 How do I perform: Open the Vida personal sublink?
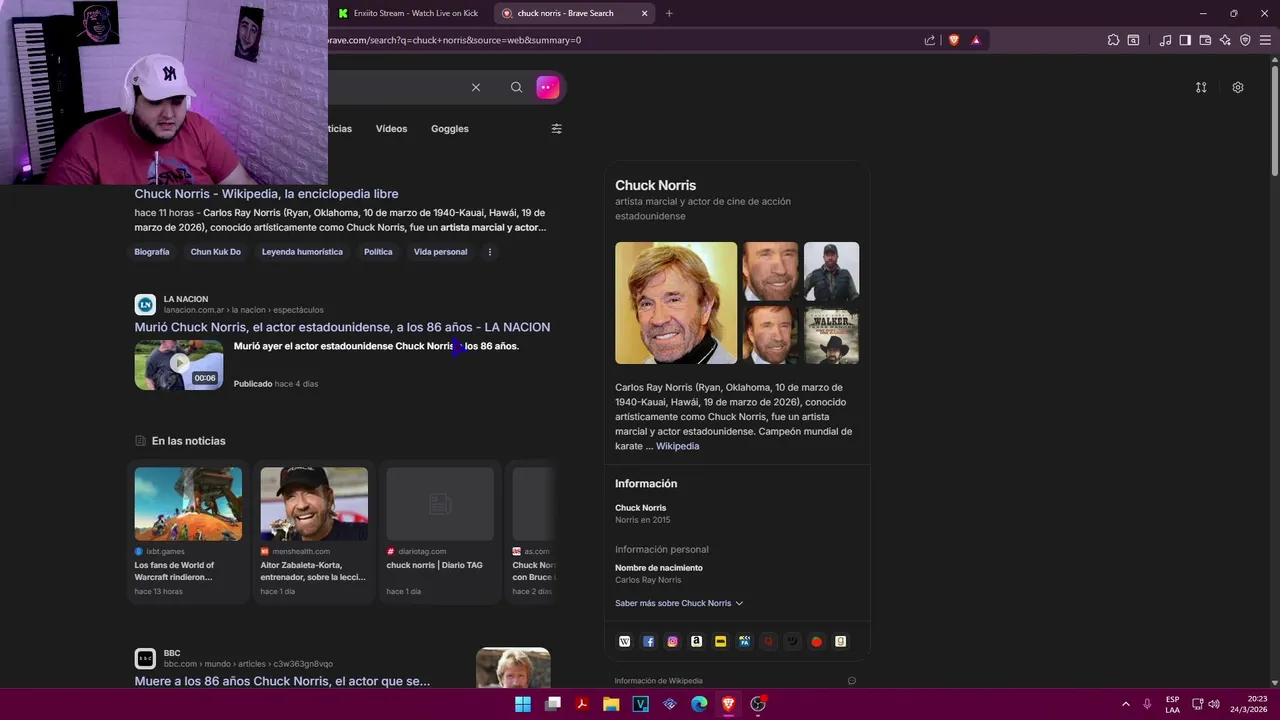click(441, 252)
